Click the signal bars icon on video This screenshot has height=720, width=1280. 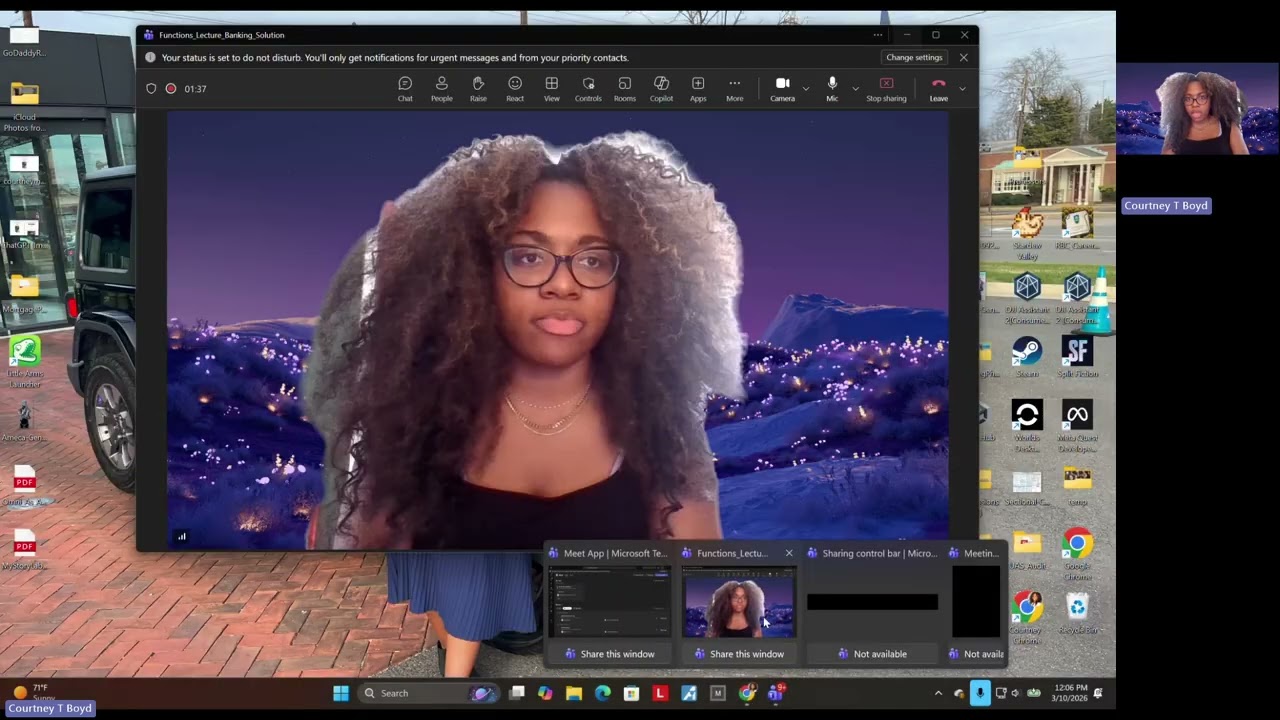coord(182,537)
